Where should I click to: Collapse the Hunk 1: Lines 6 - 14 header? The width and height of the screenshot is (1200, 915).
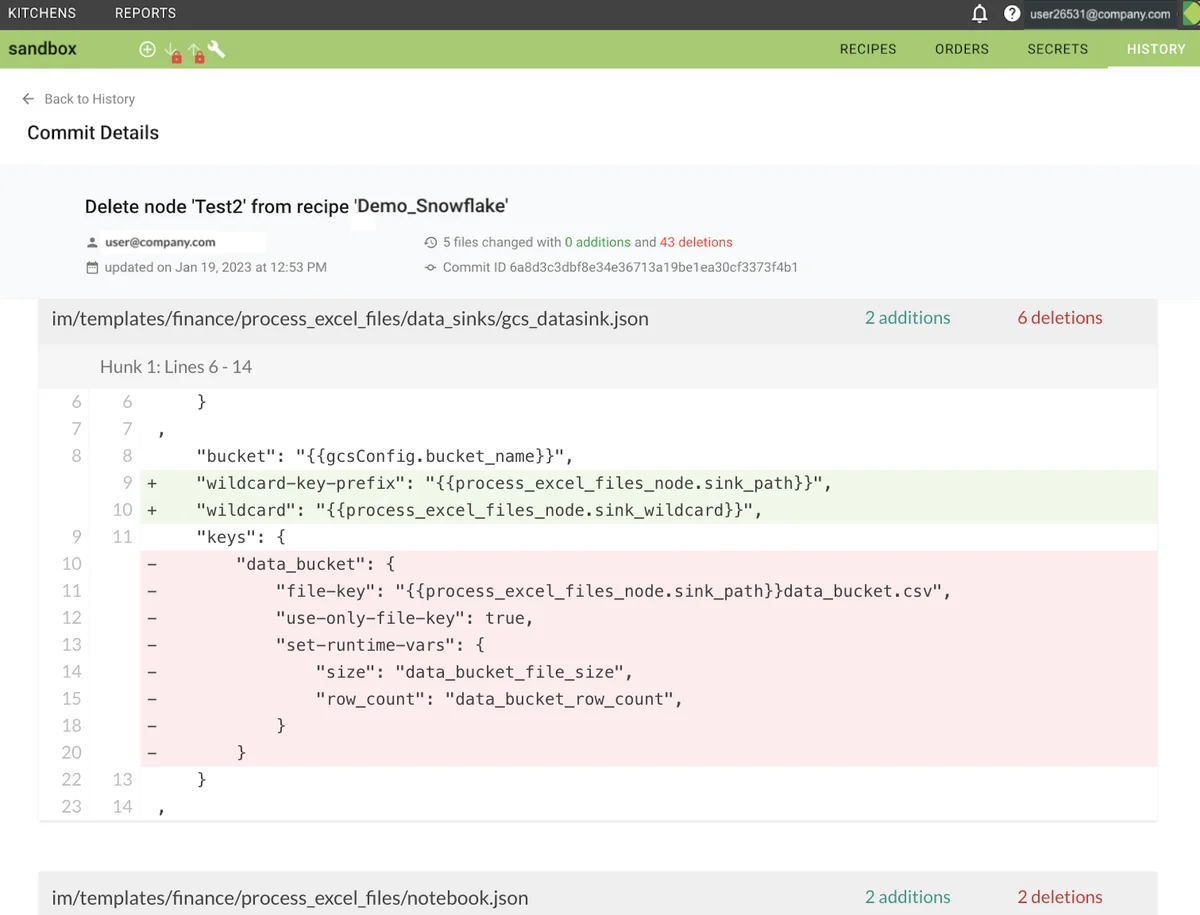pos(175,367)
